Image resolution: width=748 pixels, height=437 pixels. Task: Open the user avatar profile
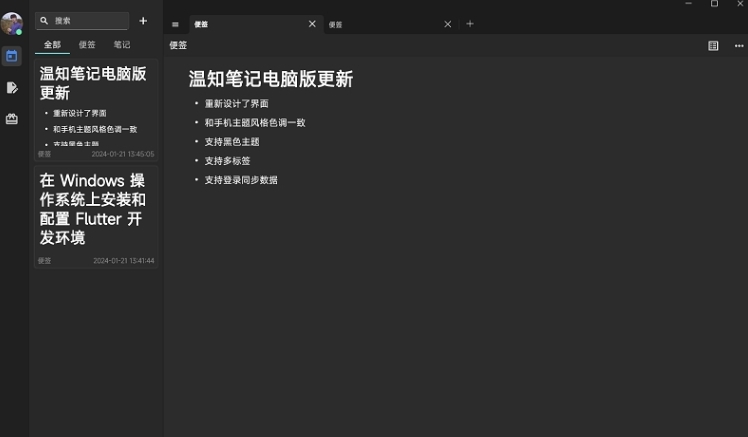12,23
